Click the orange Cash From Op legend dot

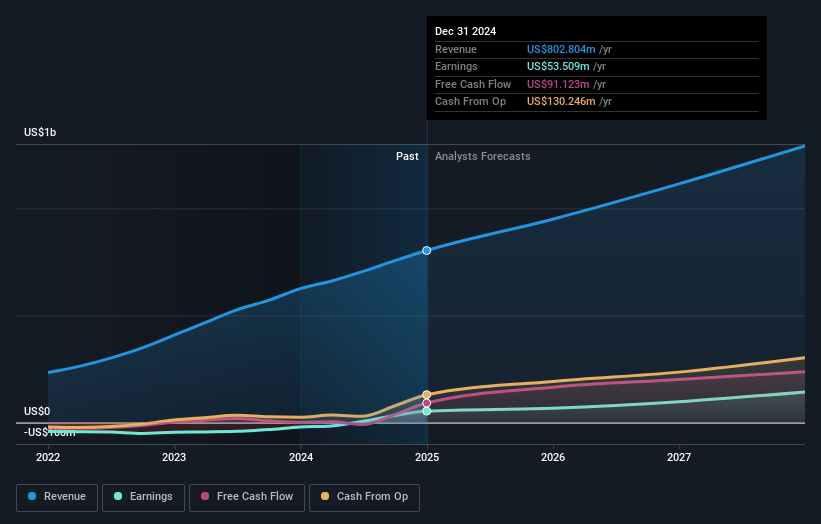coord(325,496)
